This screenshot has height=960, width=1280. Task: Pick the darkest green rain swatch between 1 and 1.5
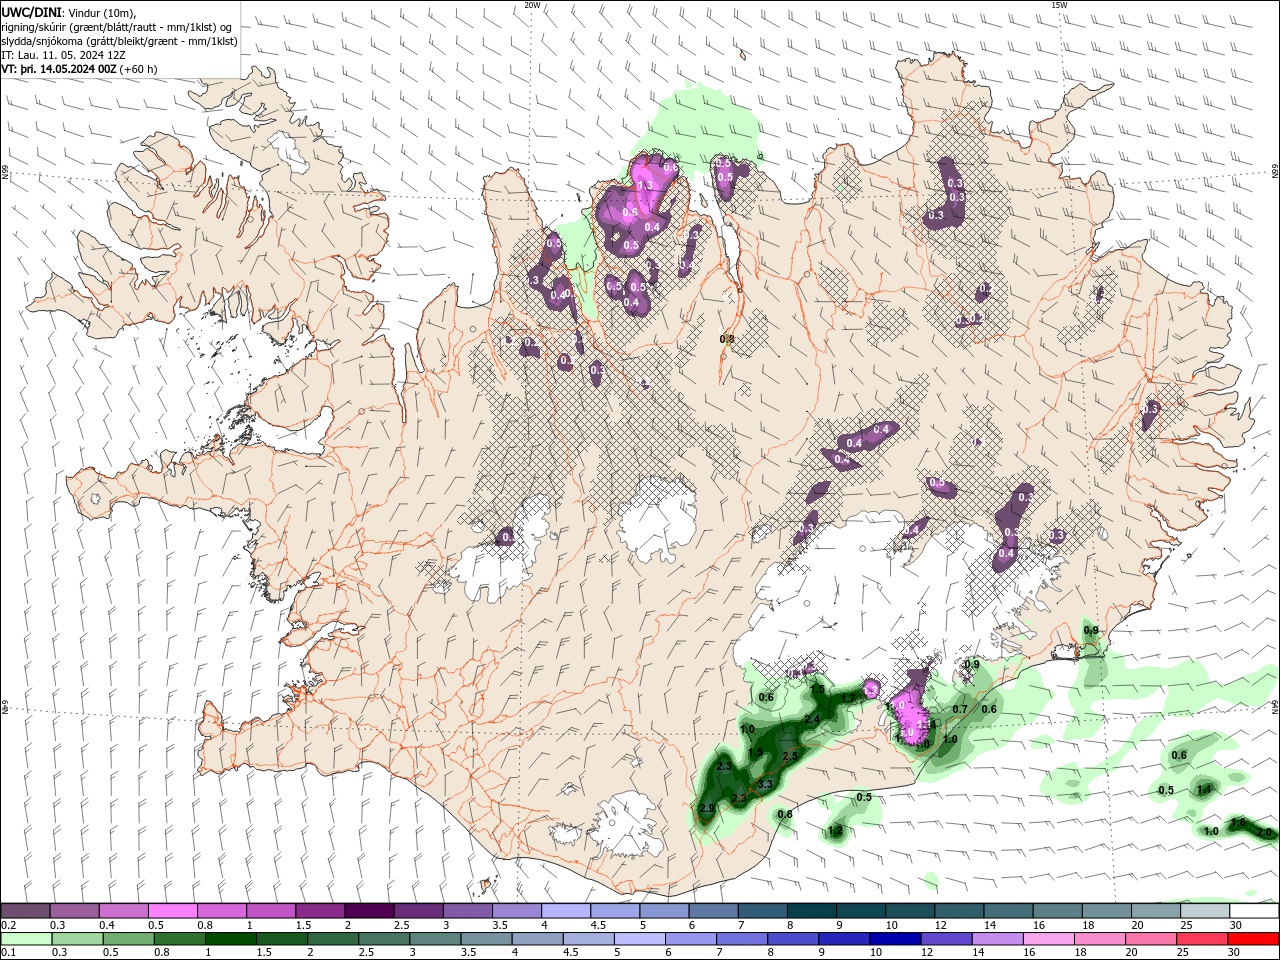pos(230,939)
